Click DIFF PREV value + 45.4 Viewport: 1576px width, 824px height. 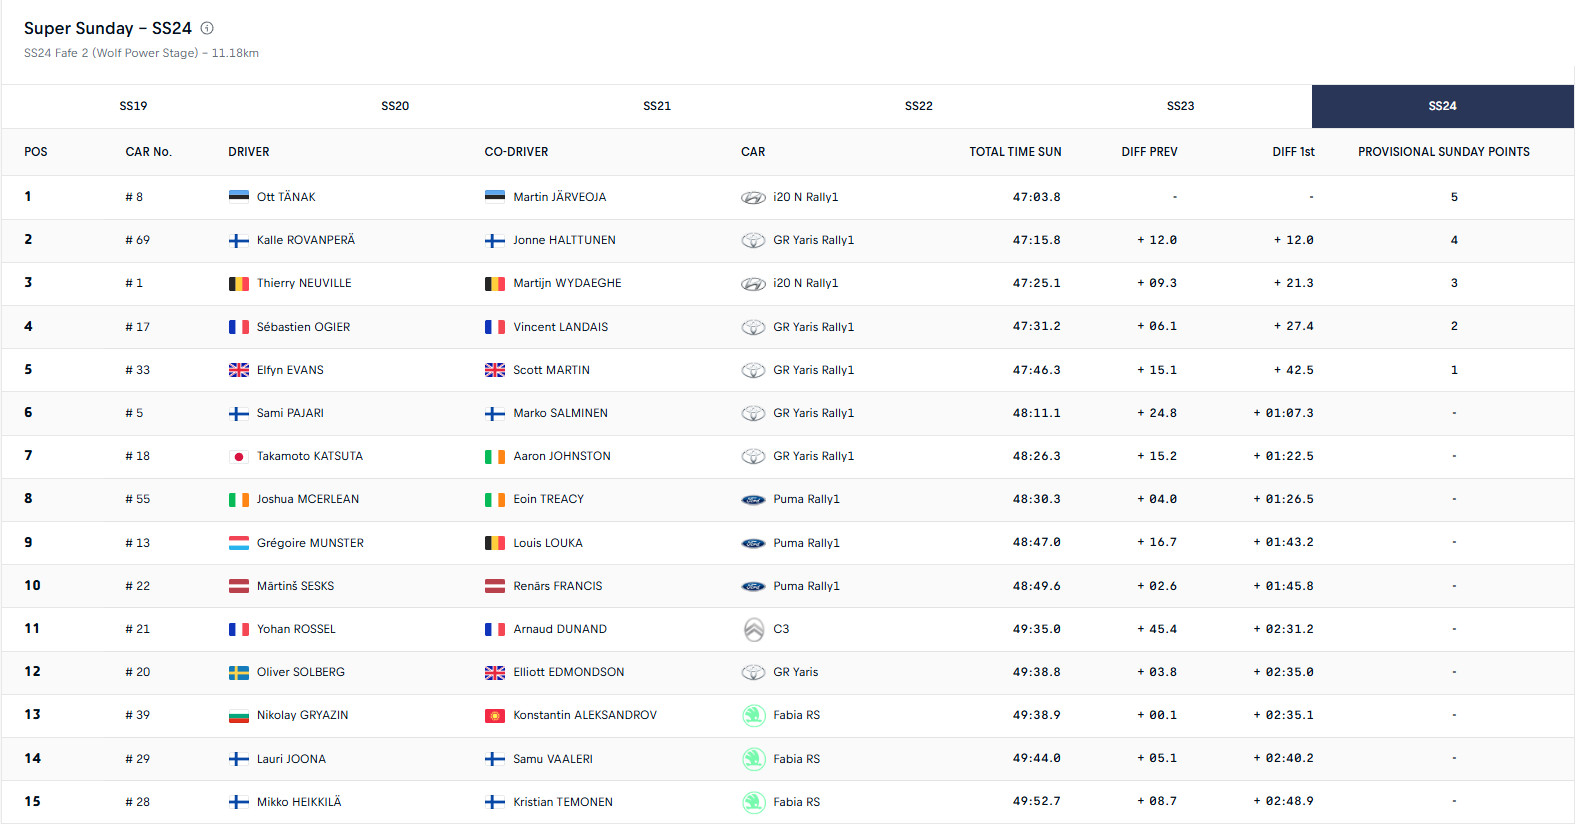[1157, 629]
